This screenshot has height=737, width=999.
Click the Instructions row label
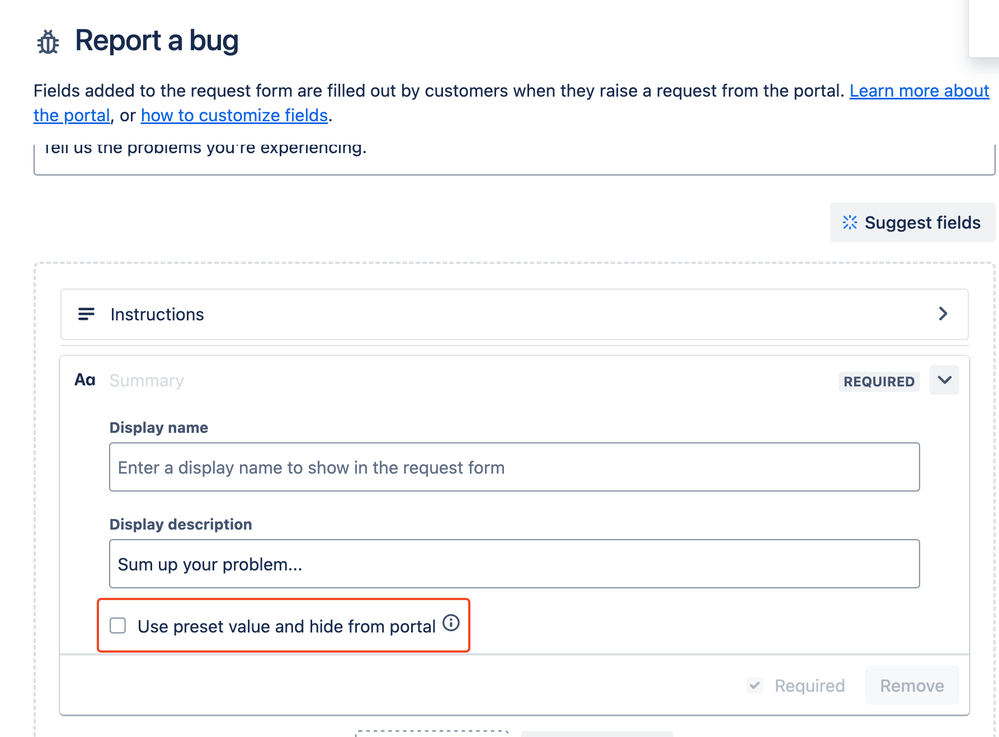pos(157,314)
